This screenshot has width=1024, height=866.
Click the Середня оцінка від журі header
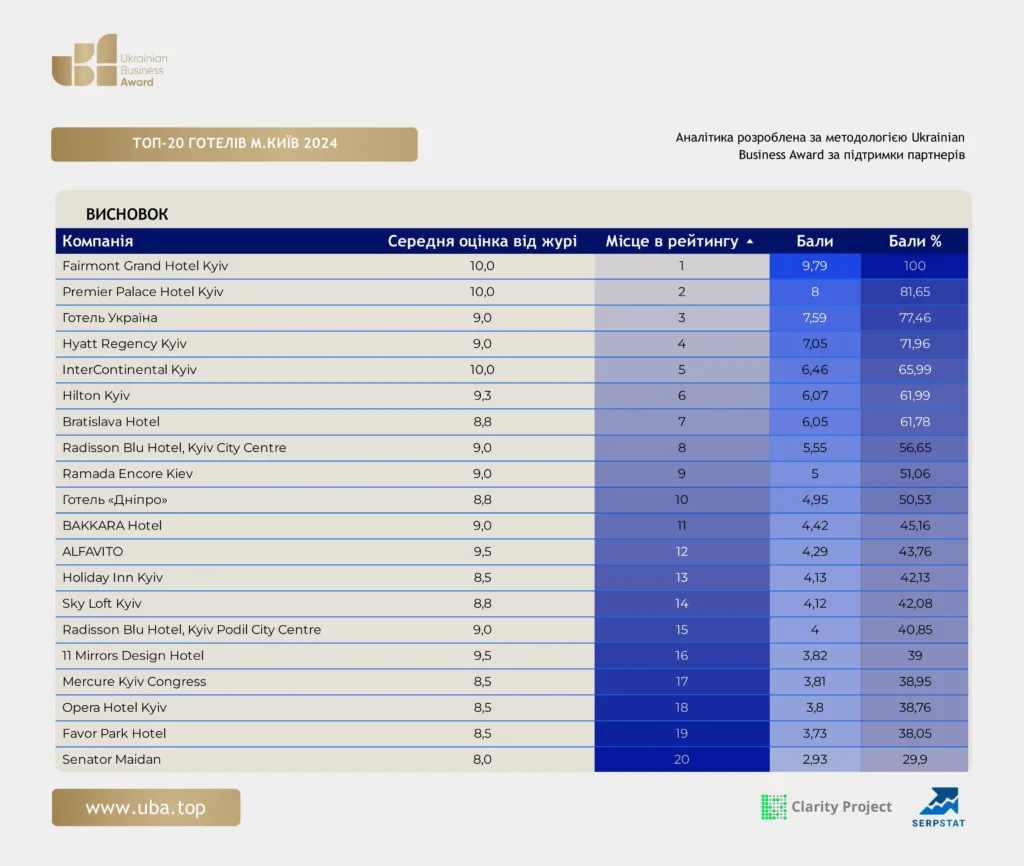(x=482, y=241)
